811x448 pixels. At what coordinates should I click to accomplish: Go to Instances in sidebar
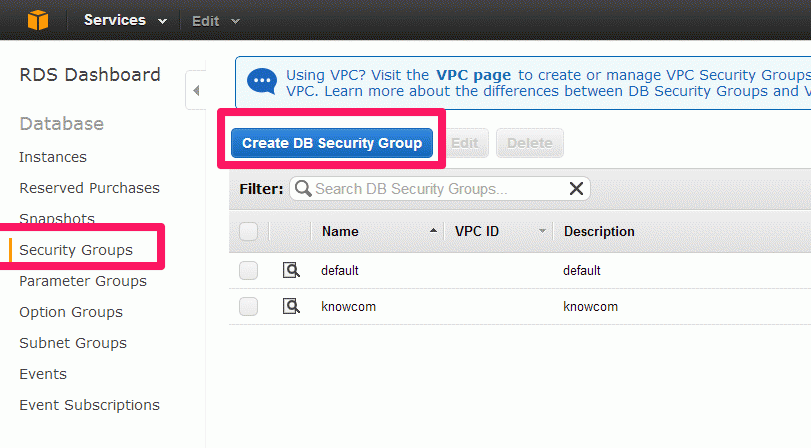pos(53,157)
